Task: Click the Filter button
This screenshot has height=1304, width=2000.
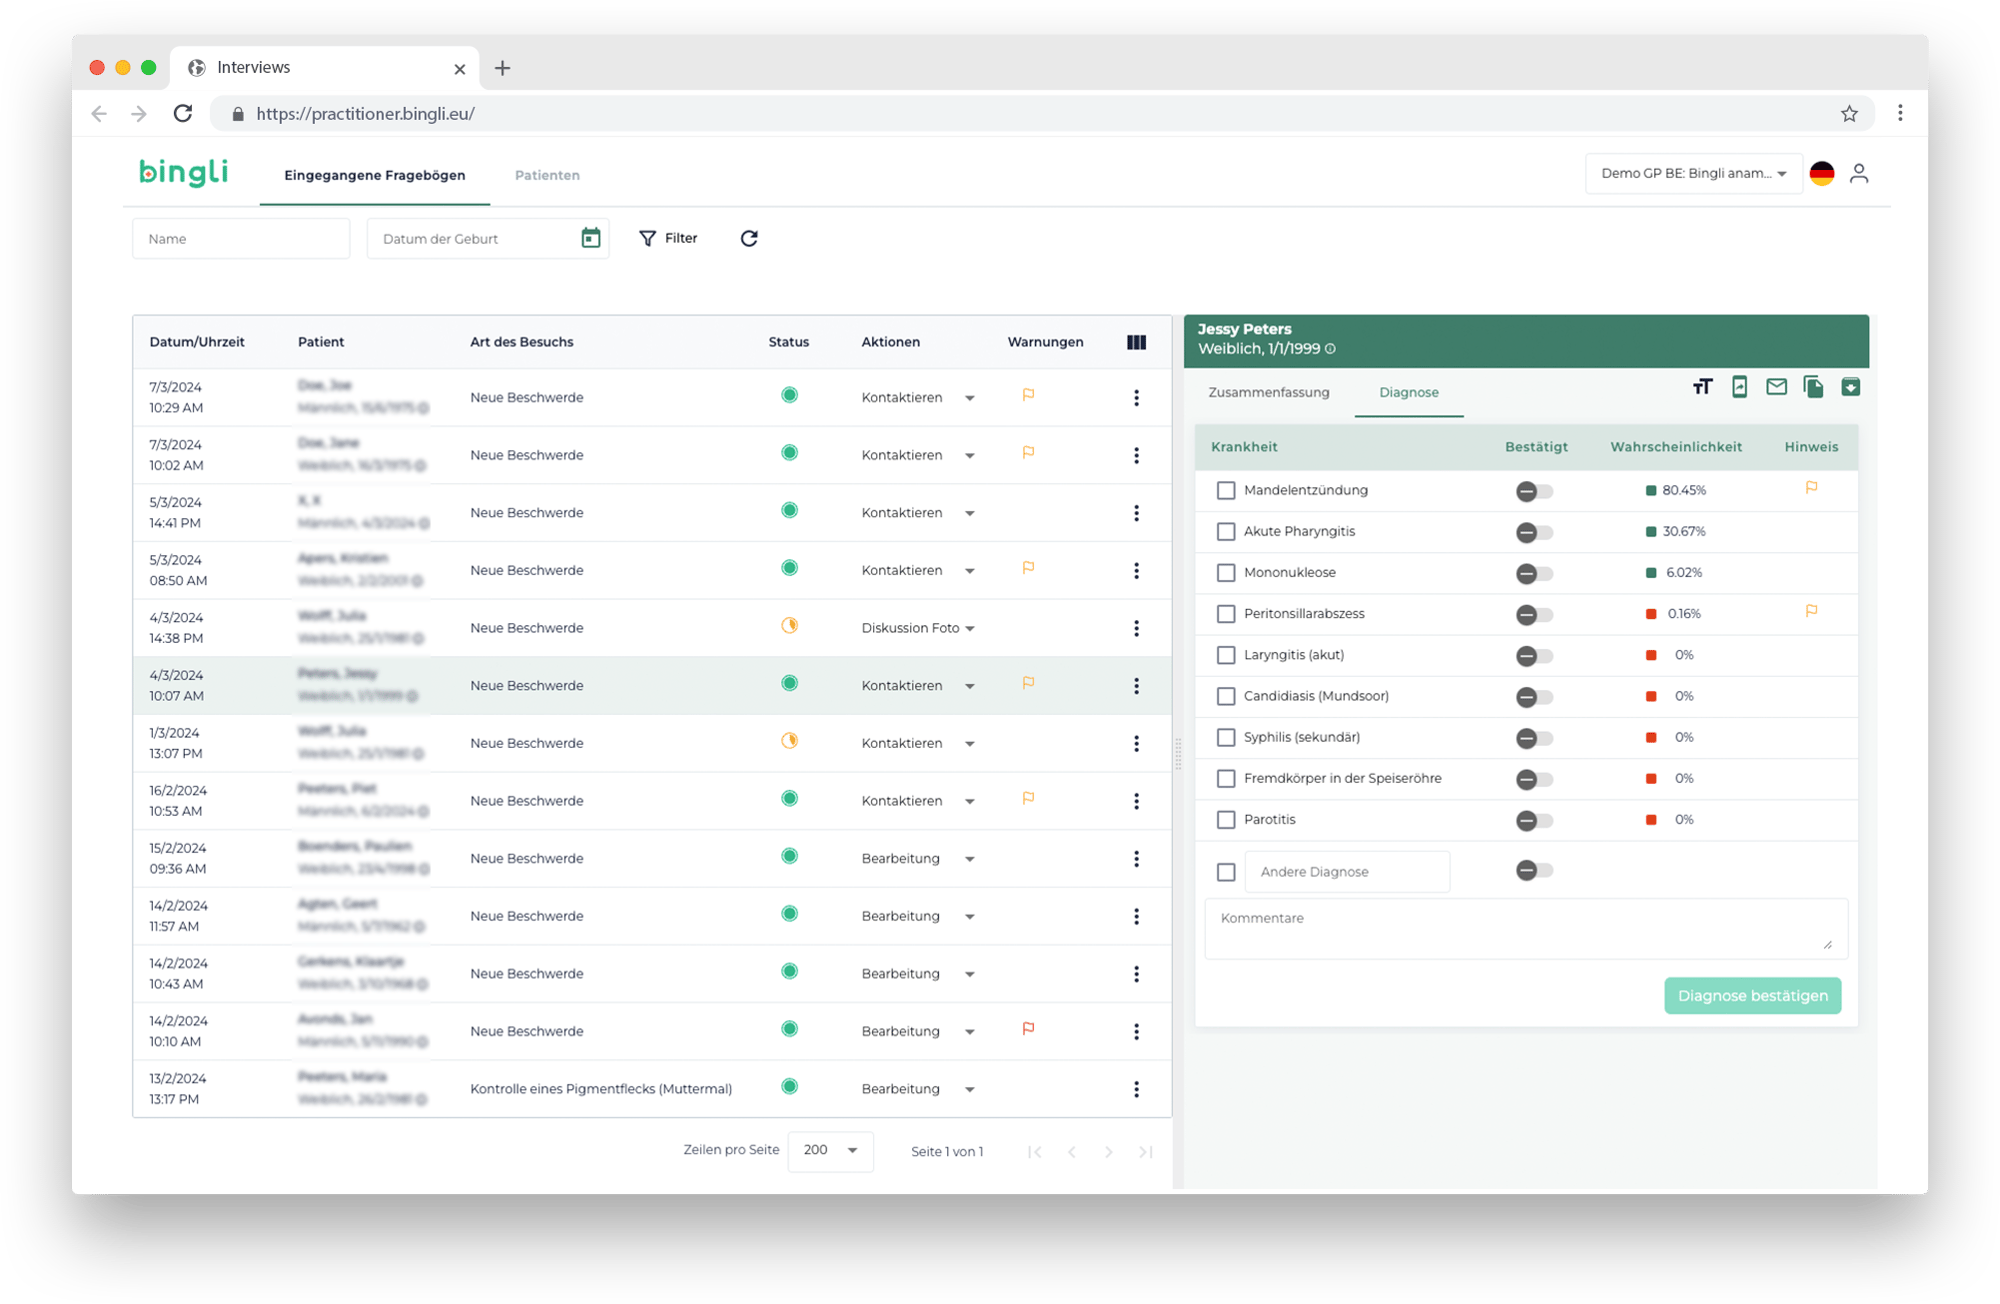Action: click(x=668, y=238)
